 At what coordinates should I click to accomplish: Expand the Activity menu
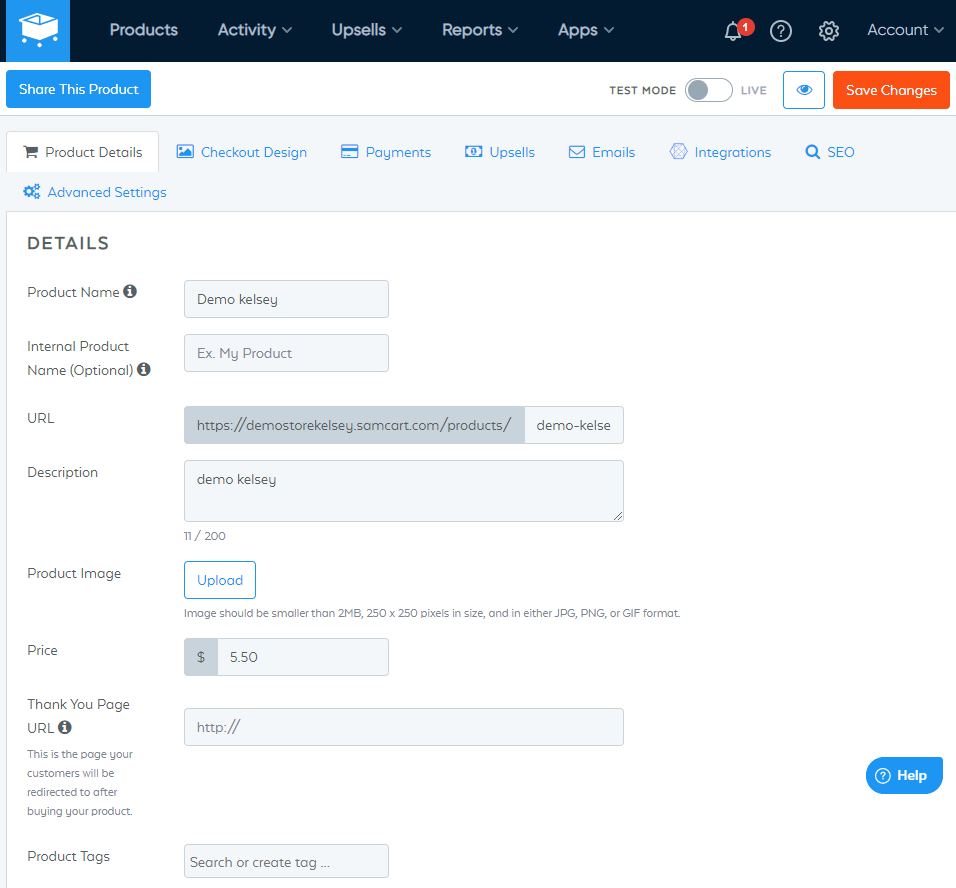[x=254, y=30]
